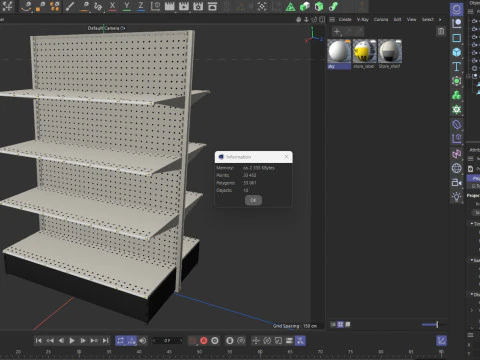Click the current frame input field
This screenshot has width=480, height=360.
coord(168,340)
